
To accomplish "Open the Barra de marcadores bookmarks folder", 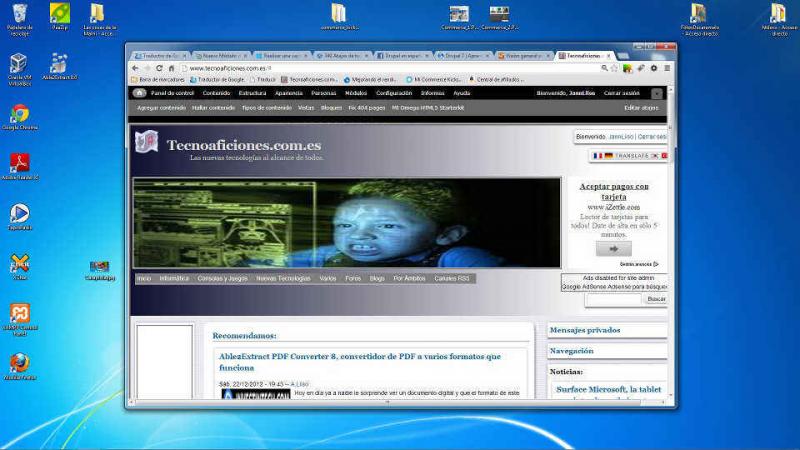I will (158, 80).
